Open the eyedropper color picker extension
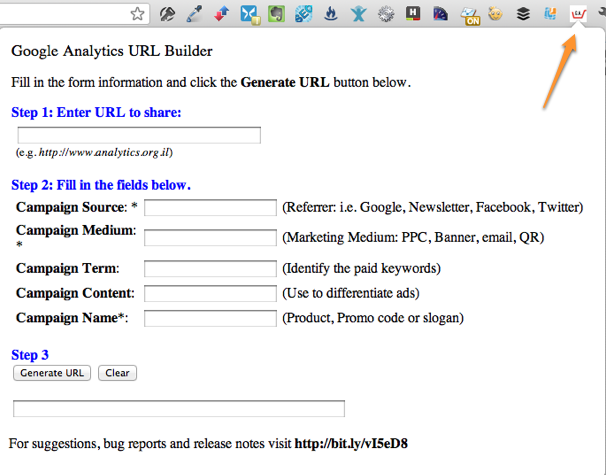This screenshot has height=475, width=606. pyautogui.click(x=193, y=14)
